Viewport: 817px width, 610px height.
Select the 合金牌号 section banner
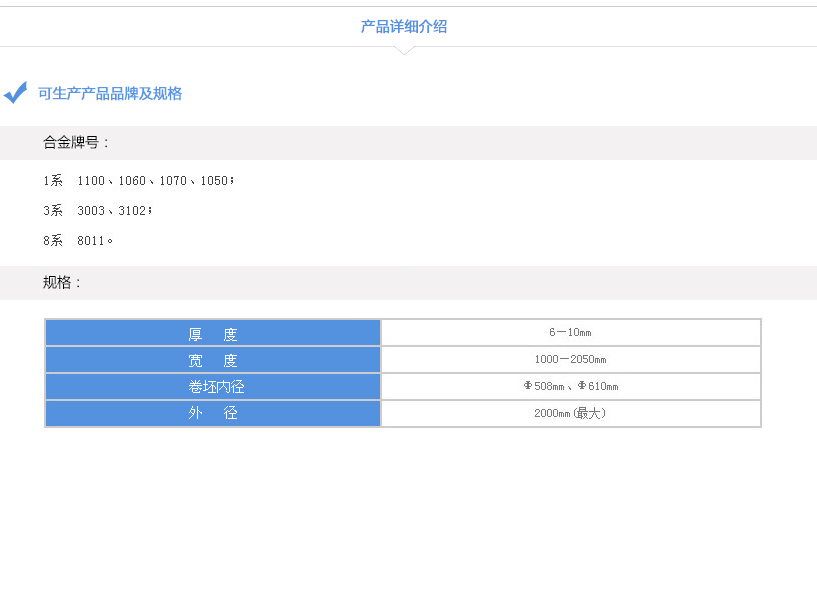tap(410, 143)
